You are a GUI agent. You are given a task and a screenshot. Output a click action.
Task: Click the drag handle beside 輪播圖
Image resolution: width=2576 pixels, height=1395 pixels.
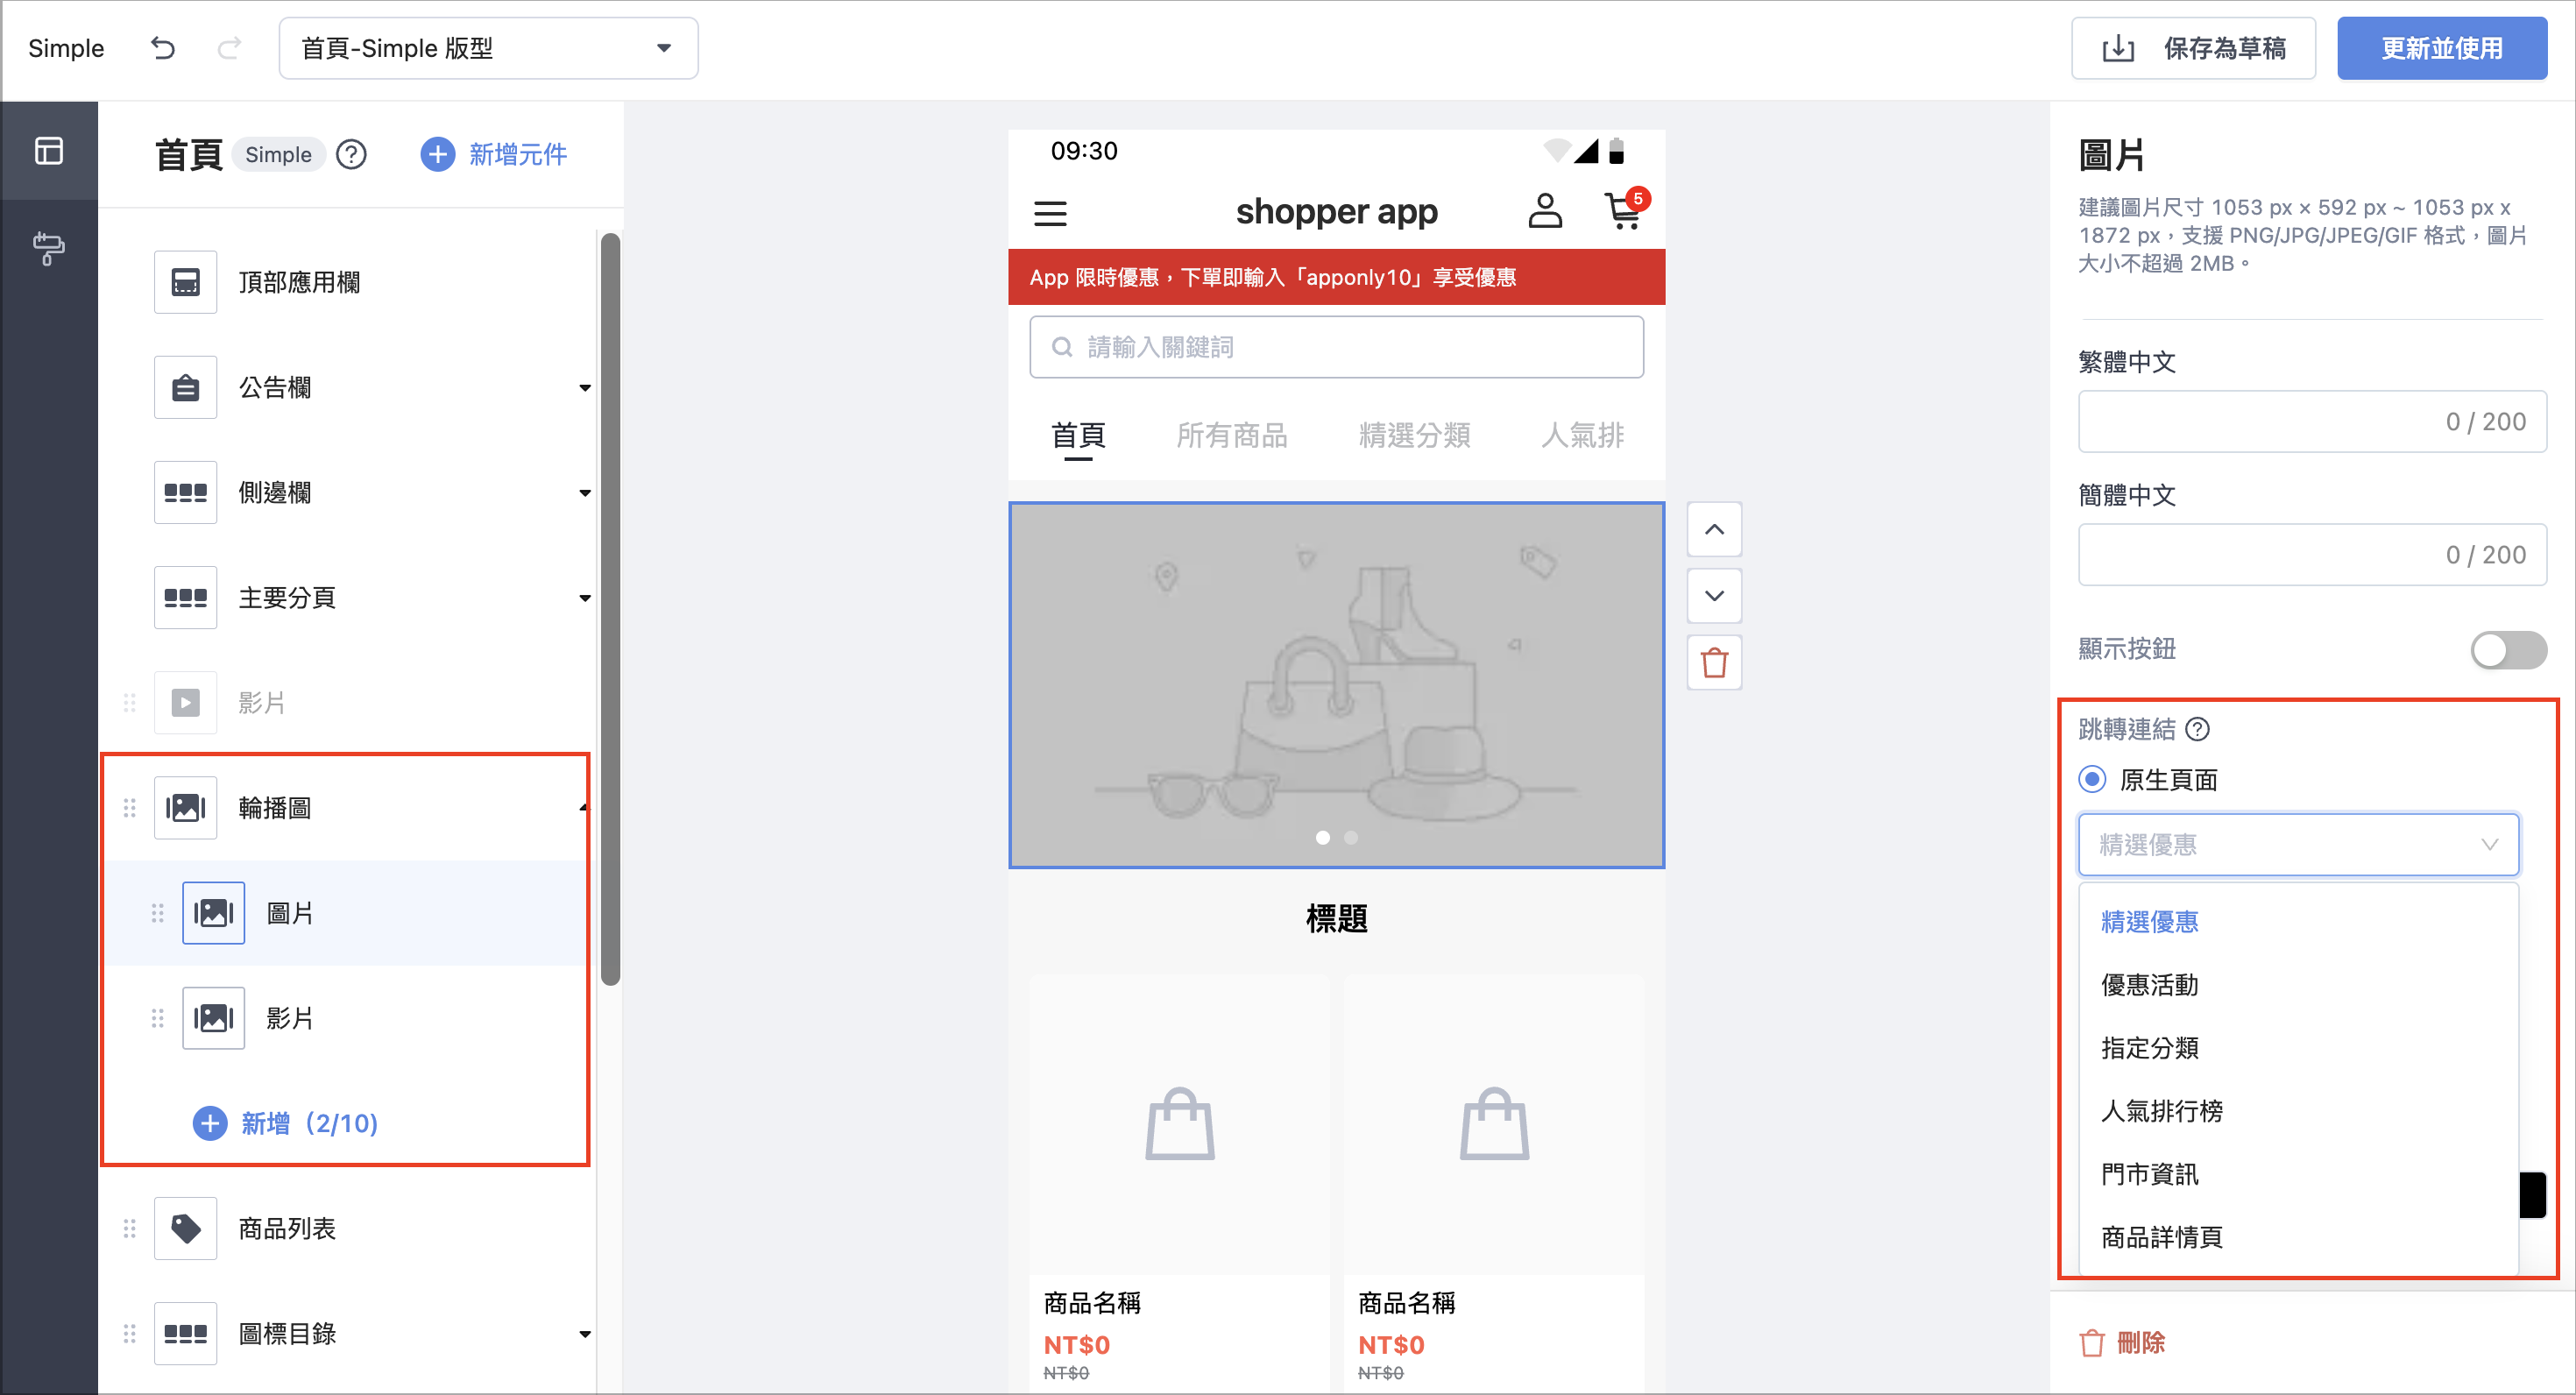coord(129,807)
